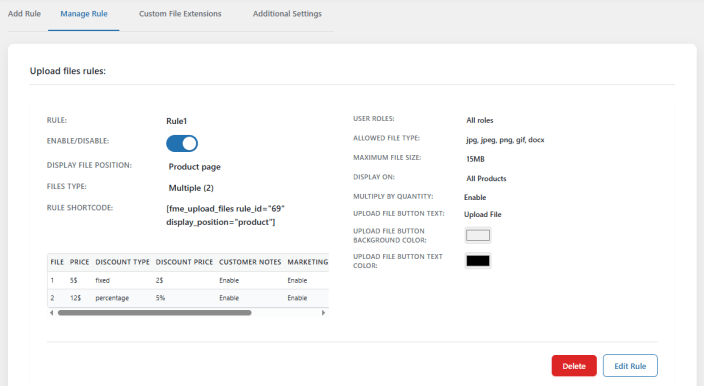Viewport: 704px width, 386px height.
Task: Click the Edit Rule button
Action: [x=630, y=366]
